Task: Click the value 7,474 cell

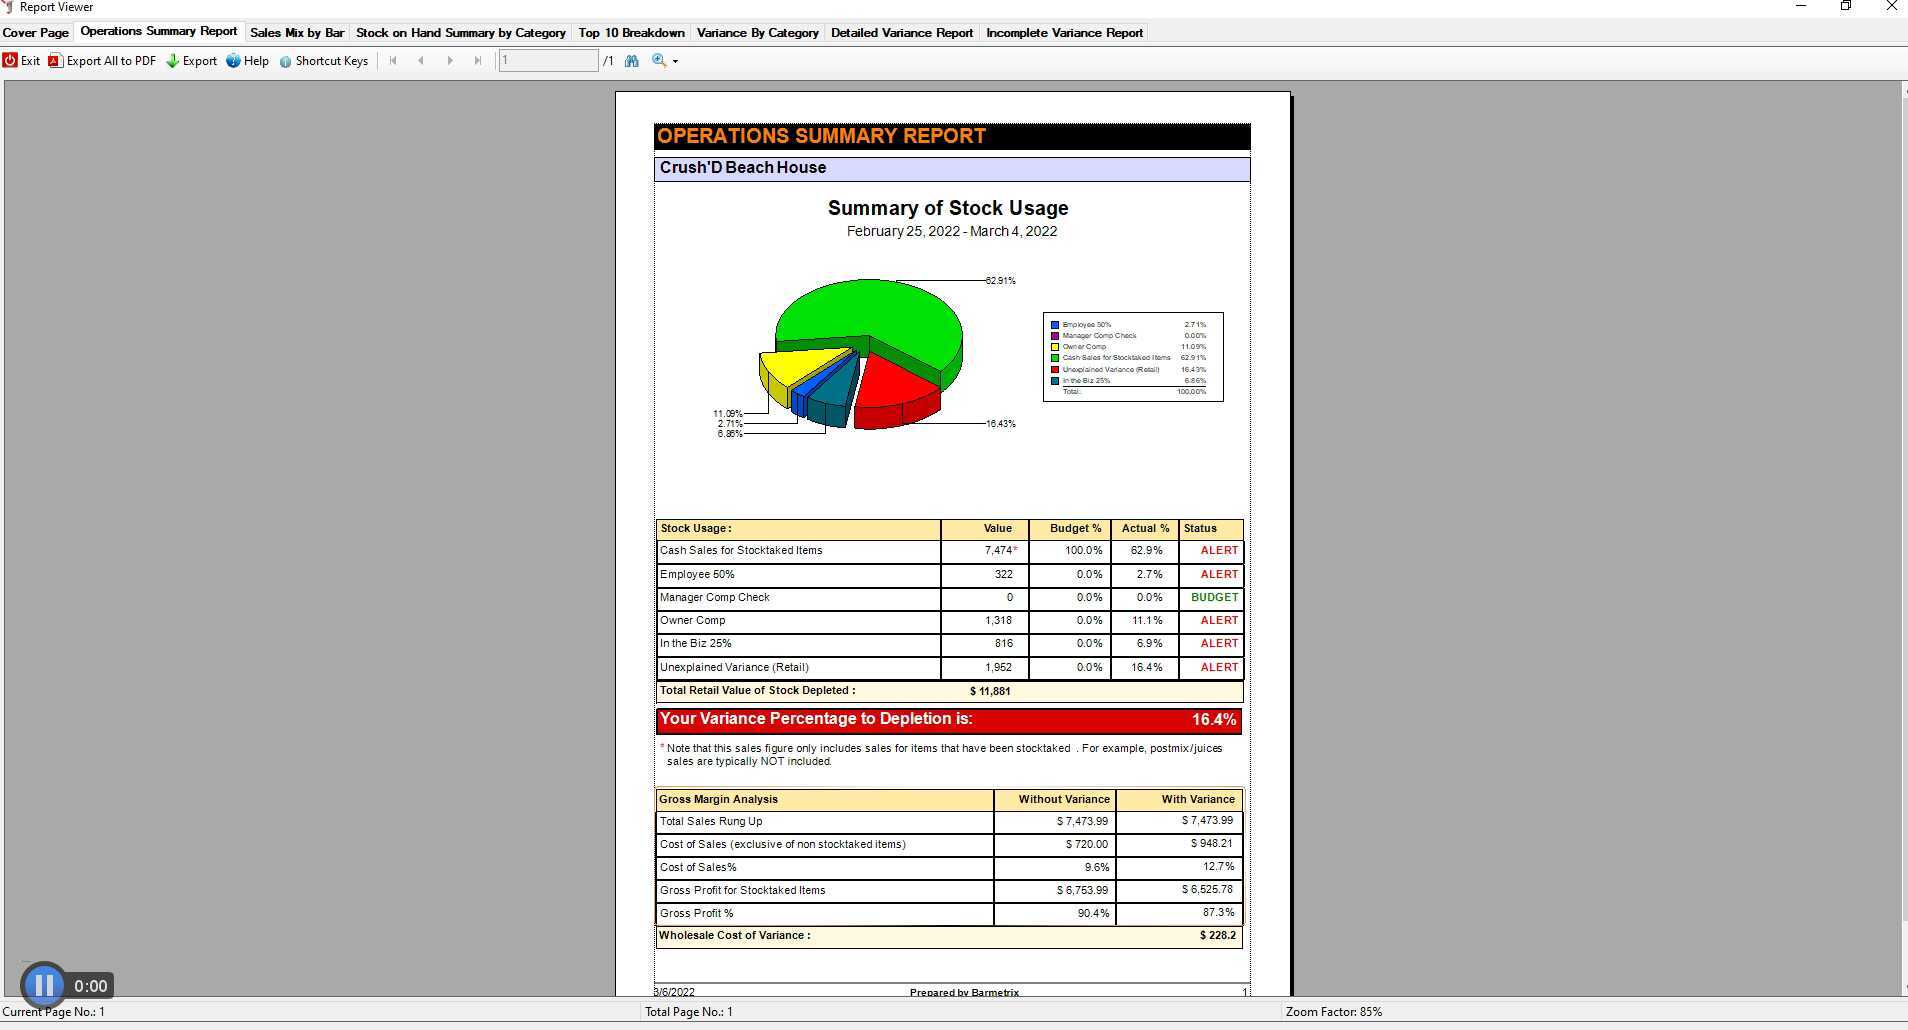Action: [x=984, y=551]
